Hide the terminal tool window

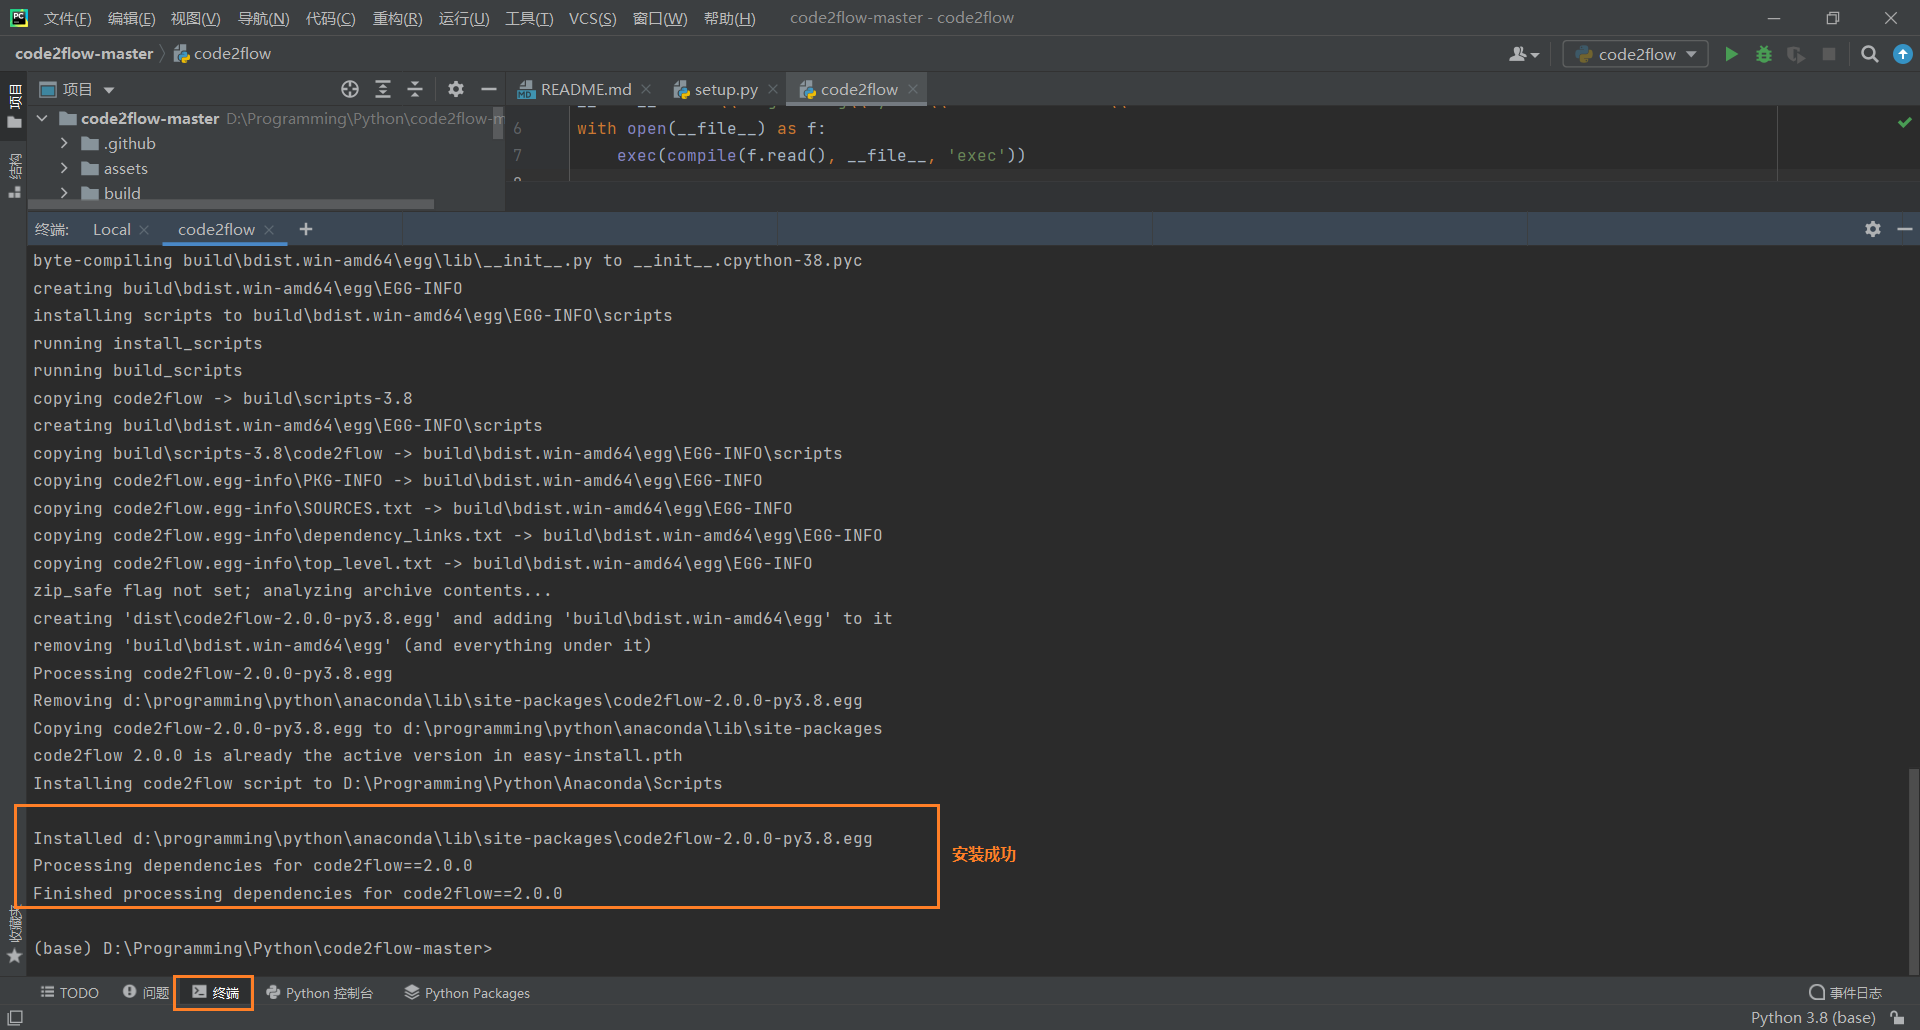(1905, 229)
